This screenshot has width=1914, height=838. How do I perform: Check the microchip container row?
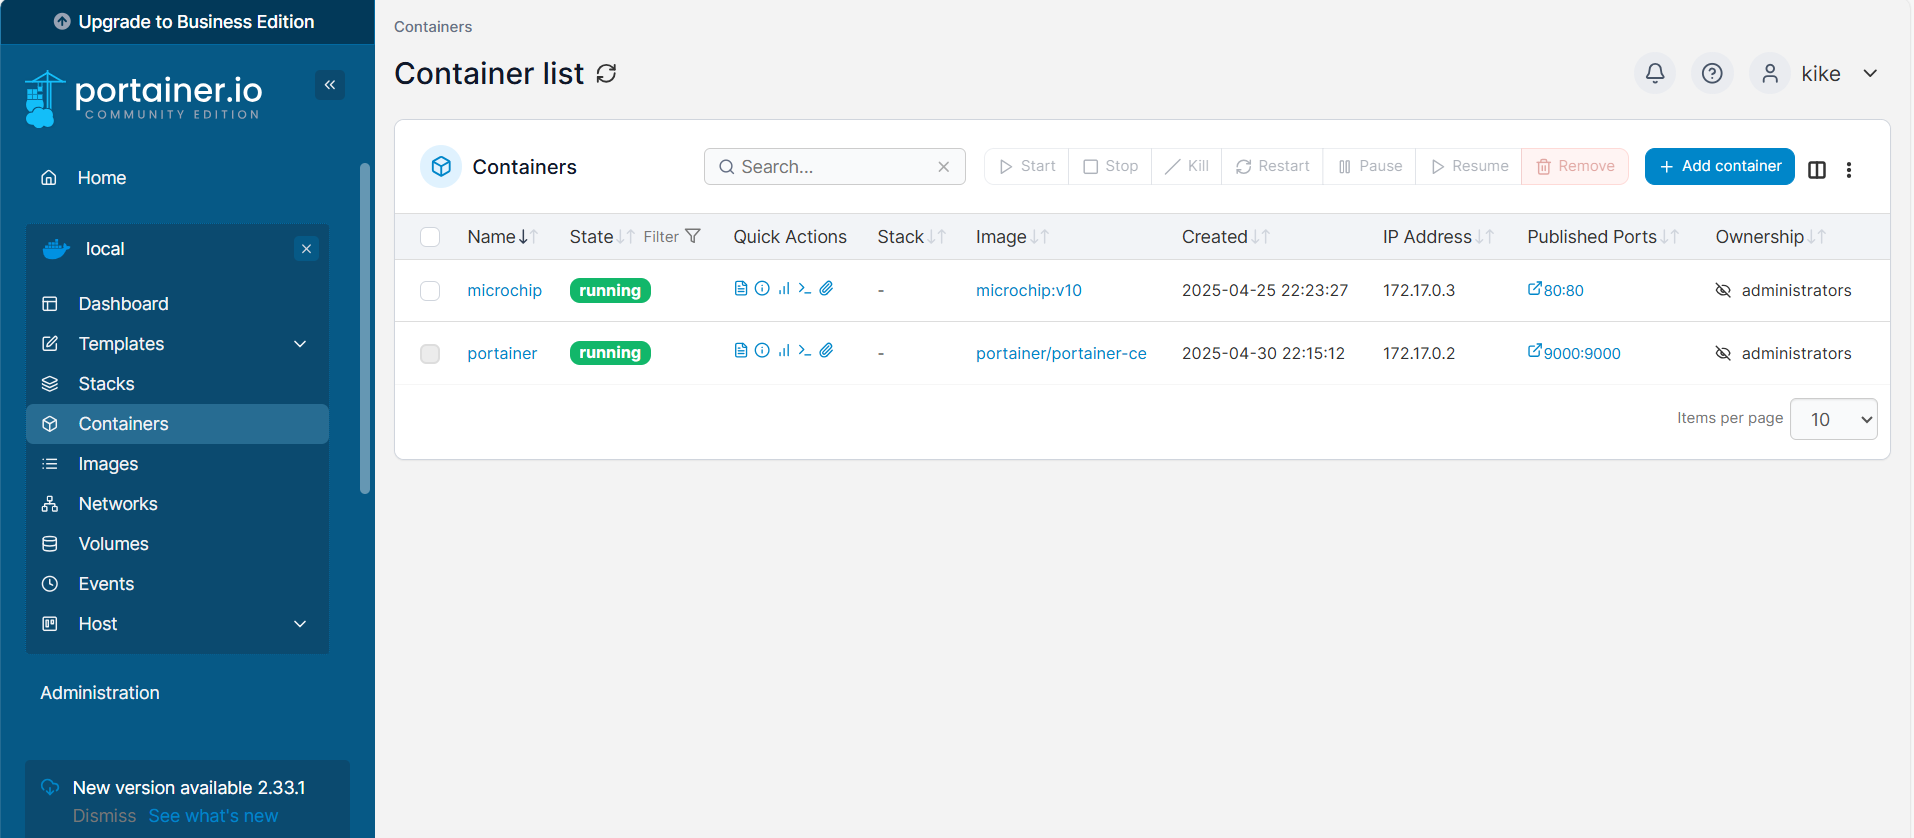pyautogui.click(x=430, y=291)
